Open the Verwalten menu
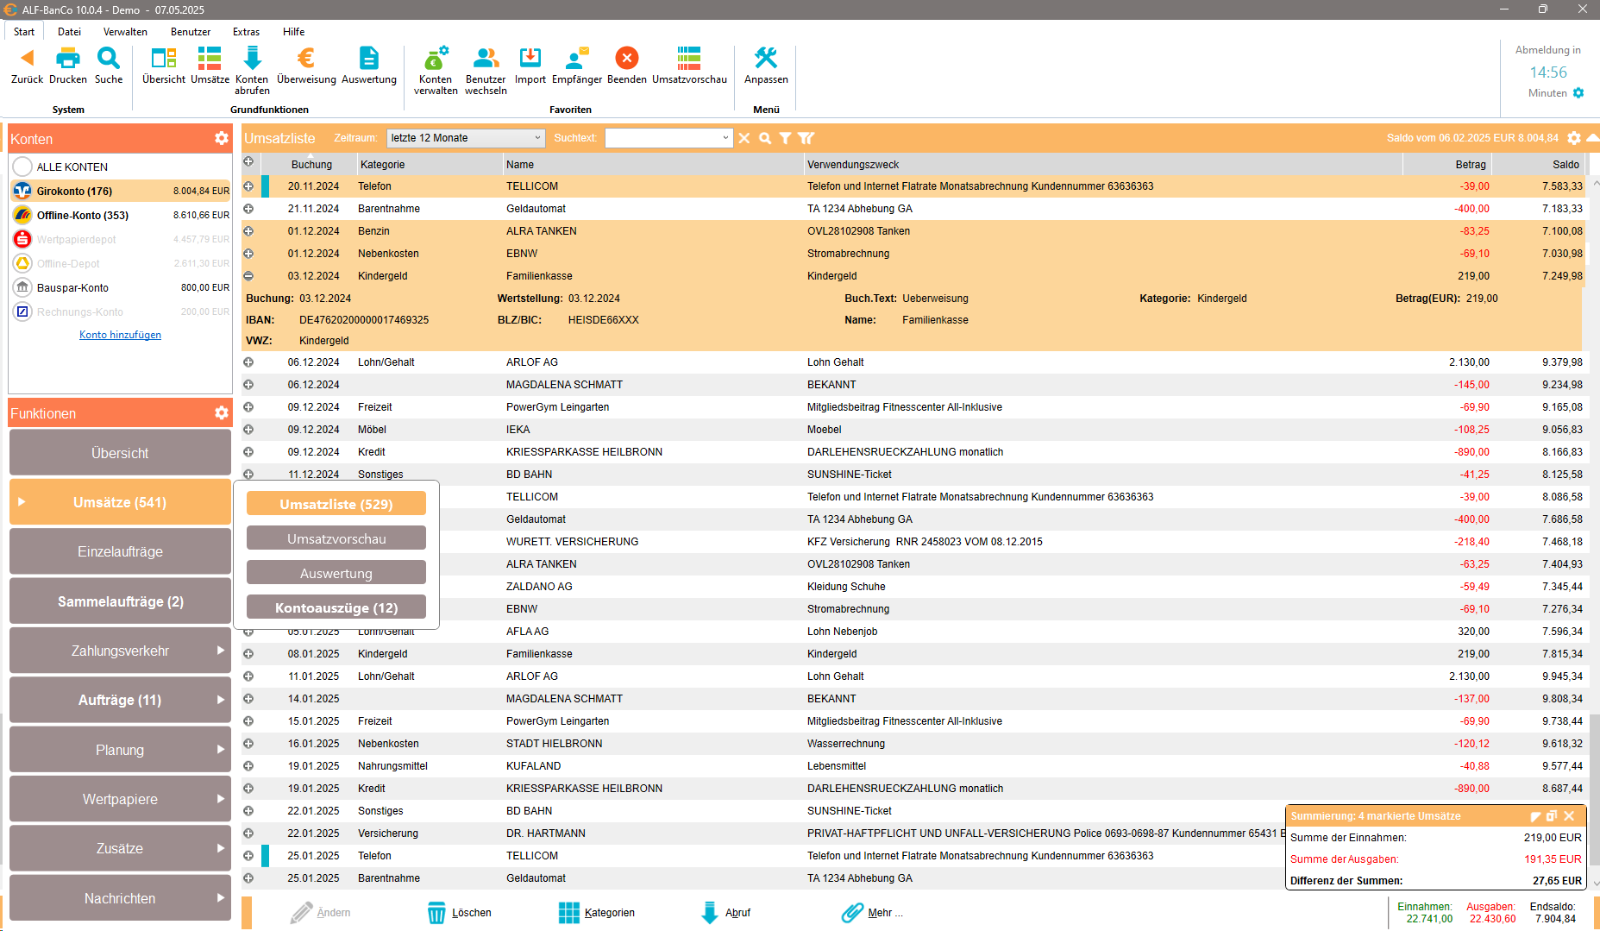 click(125, 32)
